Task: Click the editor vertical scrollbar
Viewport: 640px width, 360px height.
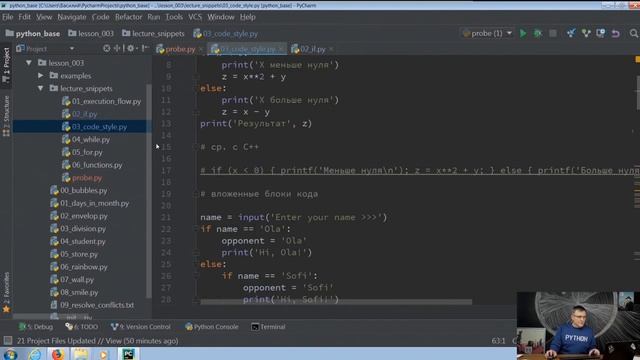Action: pos(638,93)
